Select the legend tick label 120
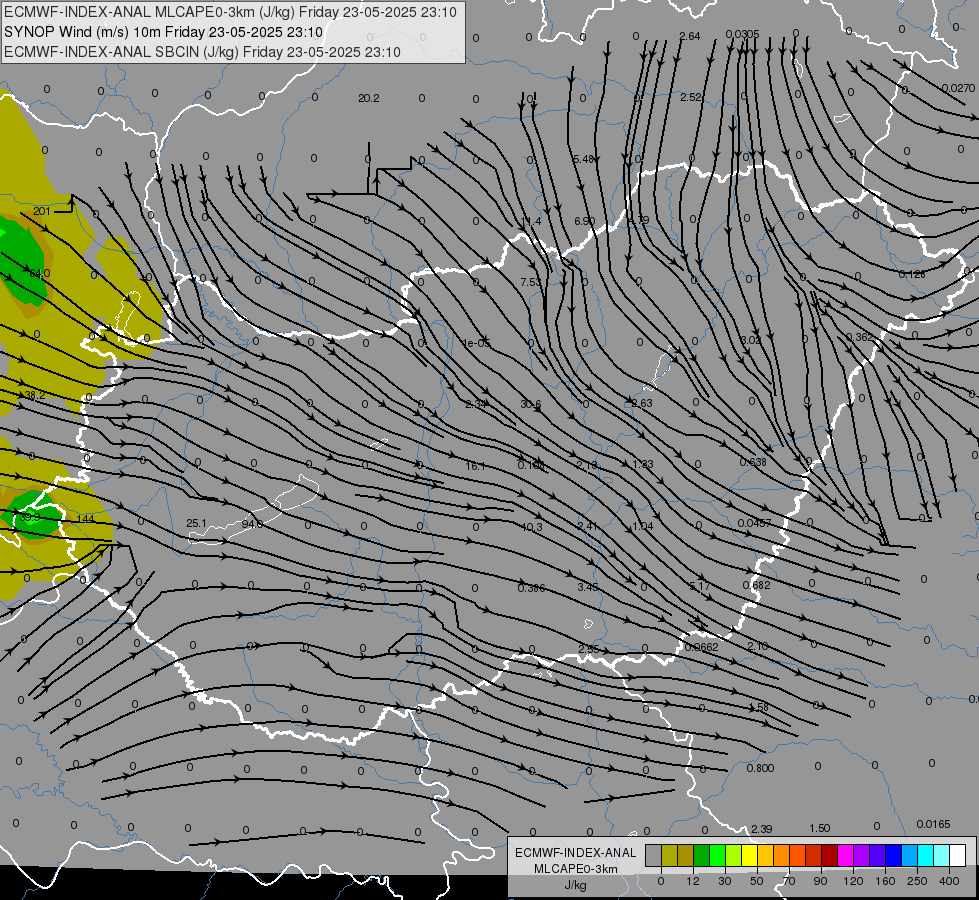Screen dimensions: 979x900 click(853, 881)
